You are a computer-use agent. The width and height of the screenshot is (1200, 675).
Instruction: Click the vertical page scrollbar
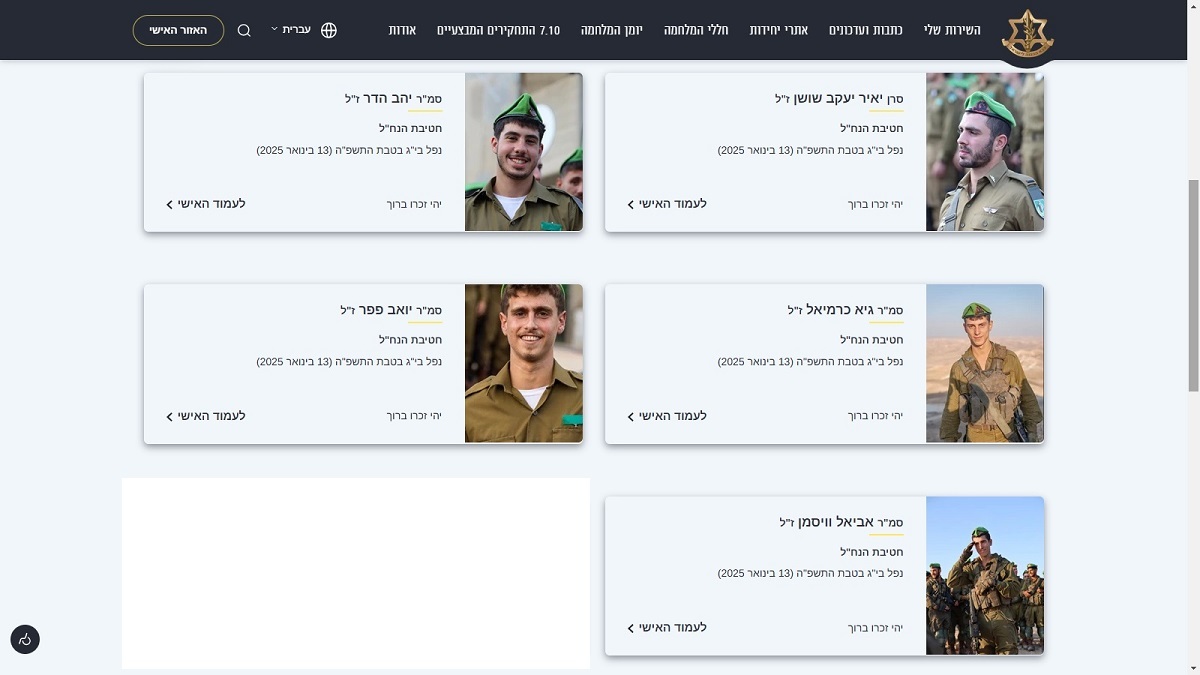point(1192,285)
